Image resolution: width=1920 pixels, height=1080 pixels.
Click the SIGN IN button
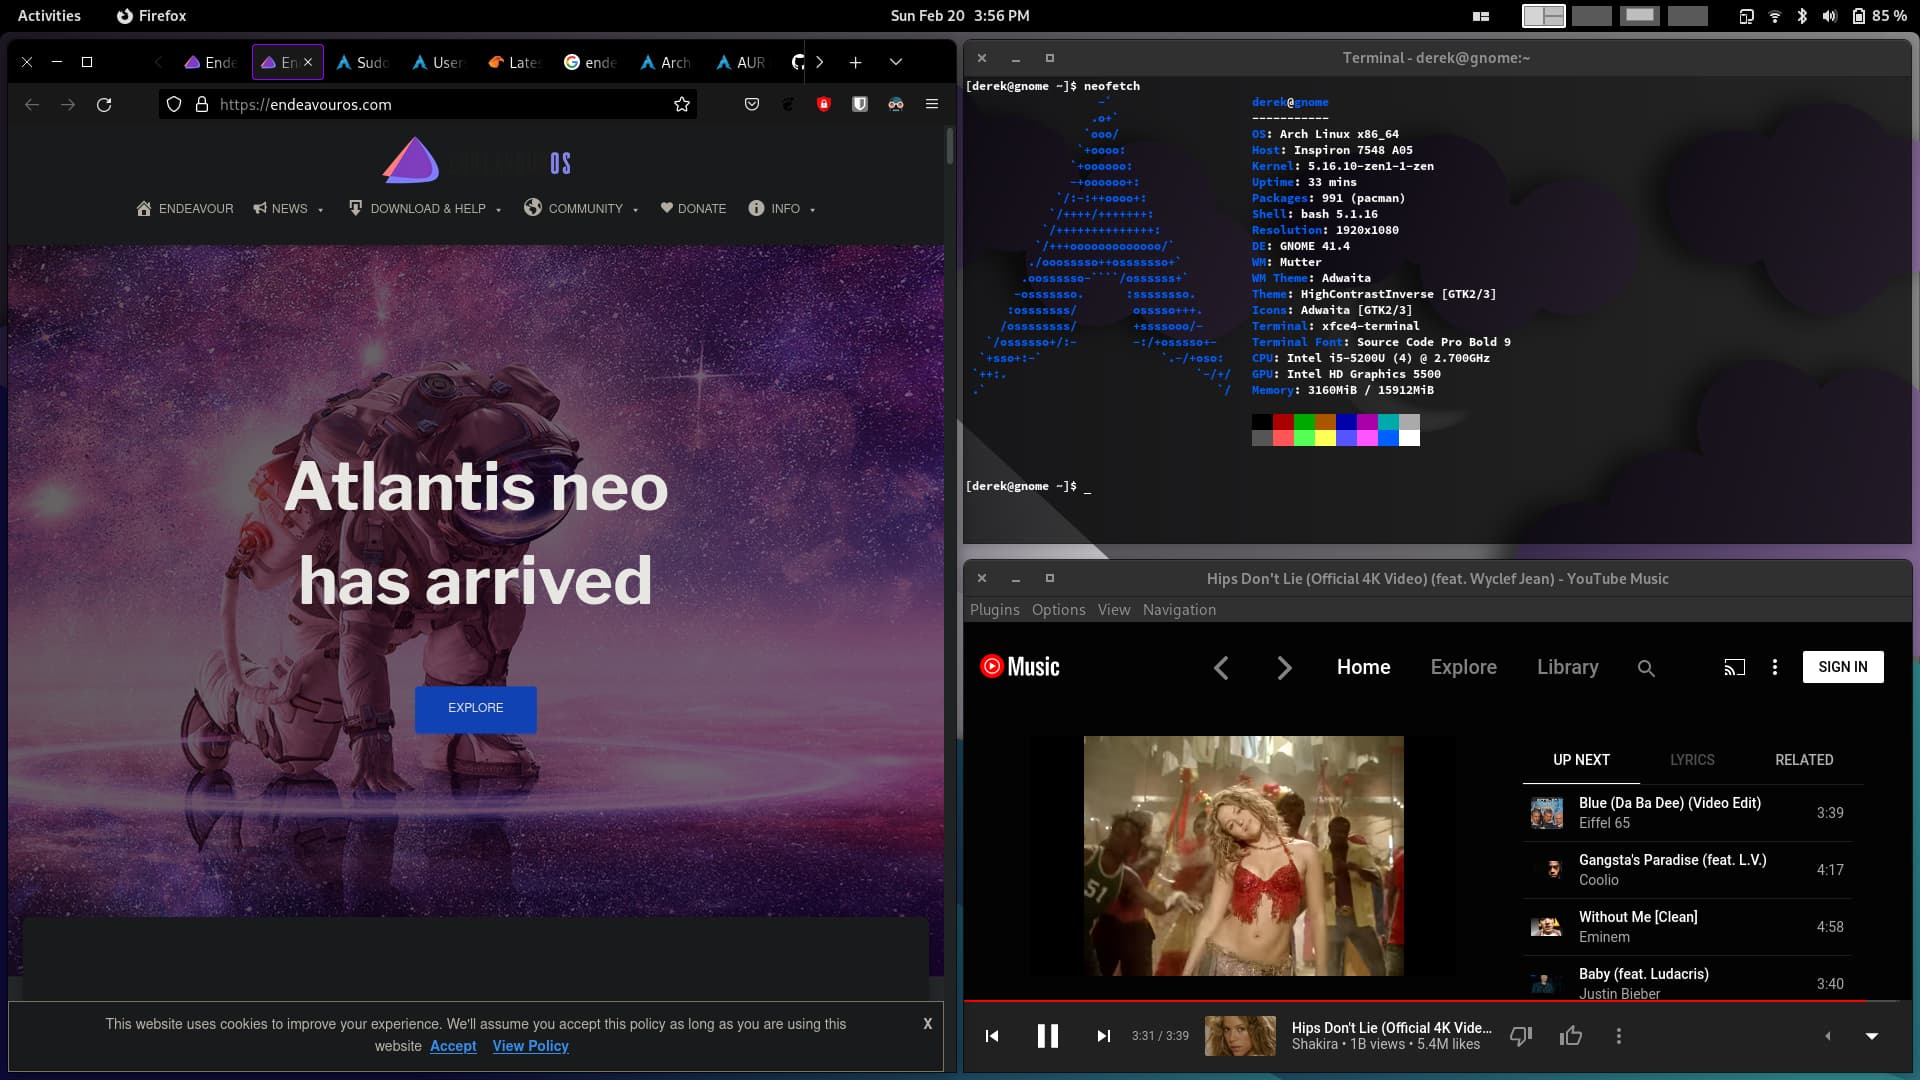(x=1843, y=667)
